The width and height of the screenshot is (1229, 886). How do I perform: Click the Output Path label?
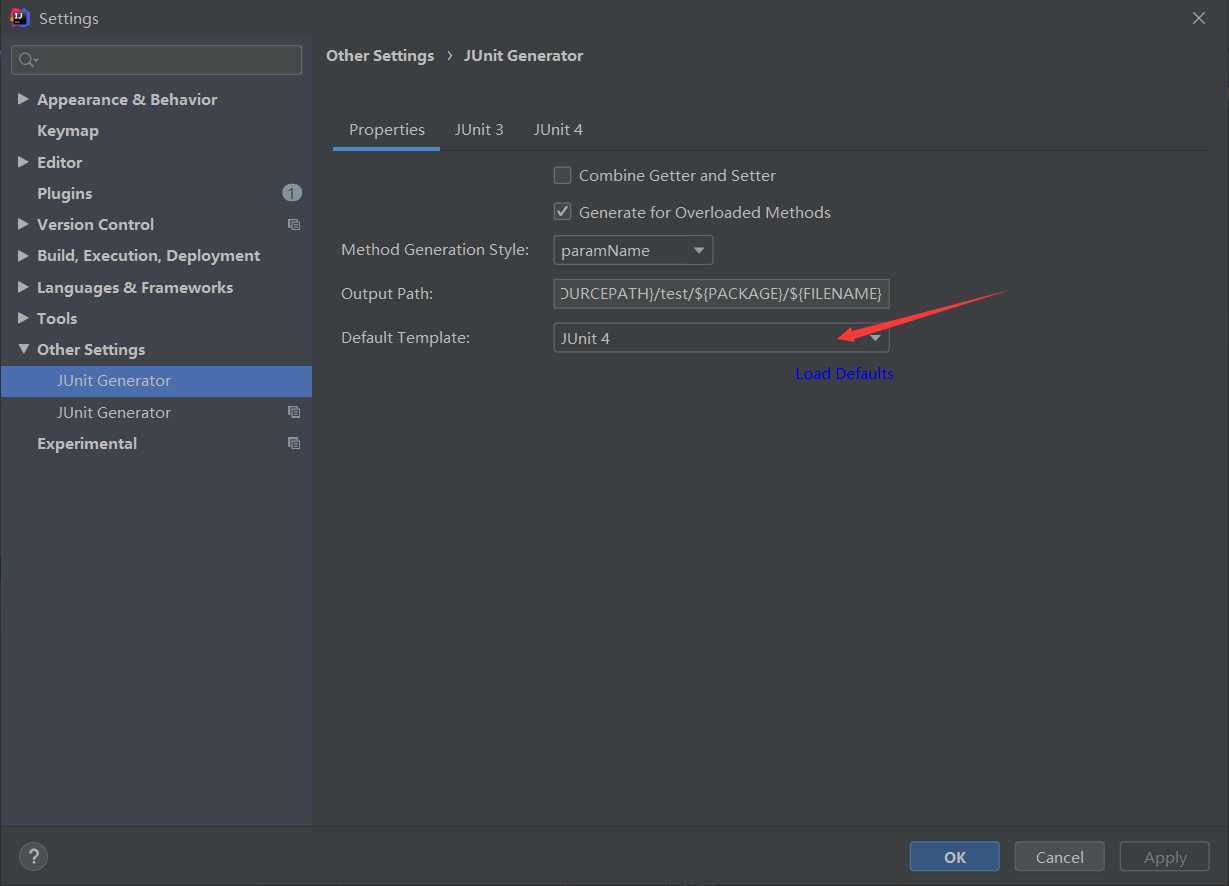[387, 294]
